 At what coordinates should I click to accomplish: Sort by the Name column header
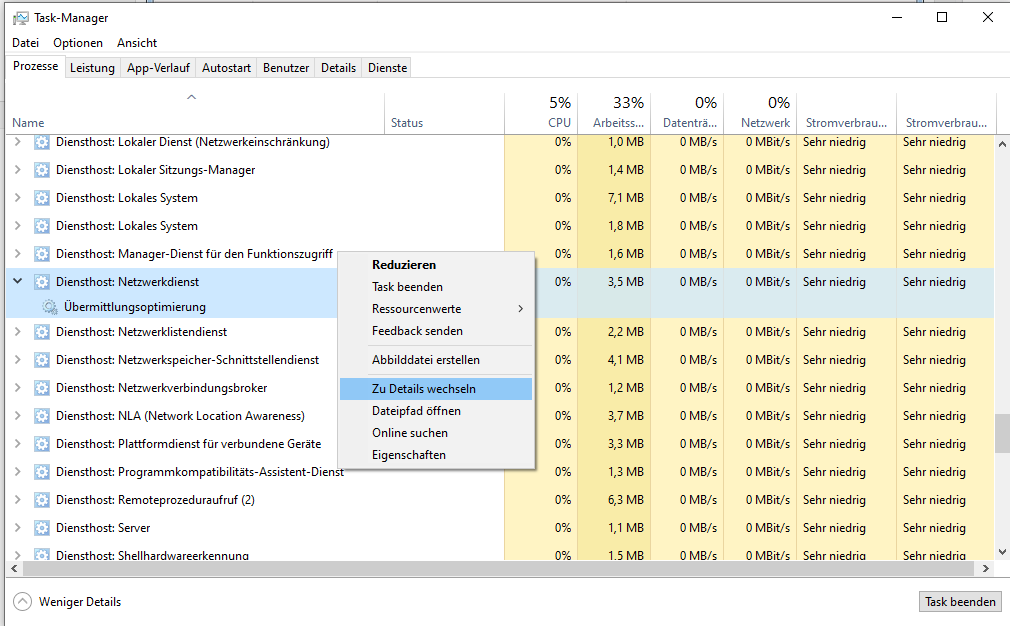(x=195, y=113)
